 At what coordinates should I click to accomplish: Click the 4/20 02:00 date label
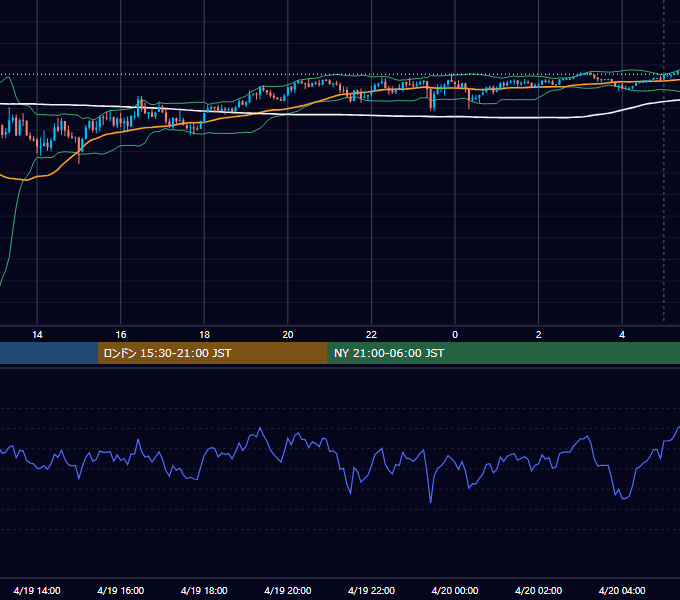(x=539, y=590)
